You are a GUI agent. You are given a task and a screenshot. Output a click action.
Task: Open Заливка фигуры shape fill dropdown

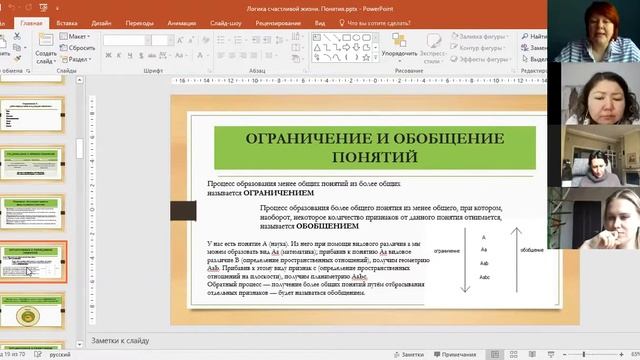pyautogui.click(x=480, y=36)
